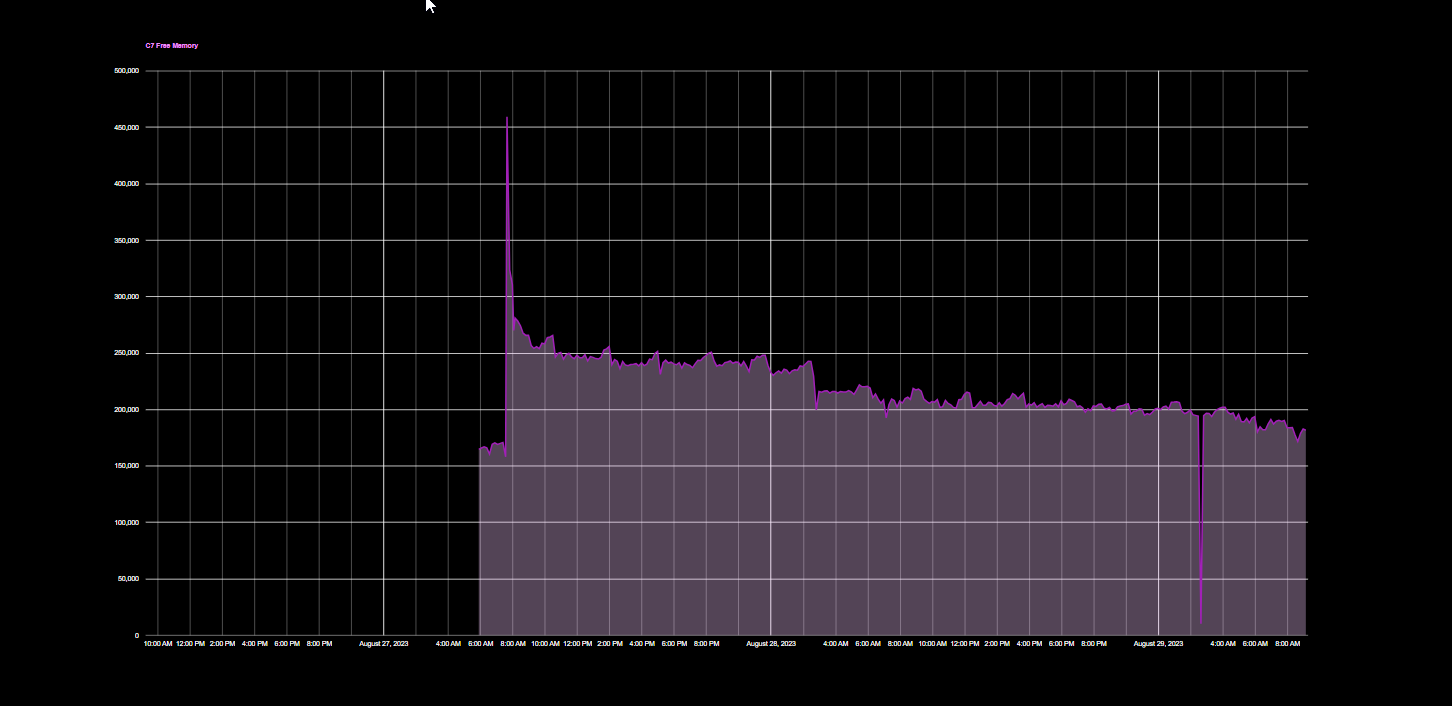Pick the 250,000 y-axis label
Image resolution: width=1452 pixels, height=706 pixels.
[127, 354]
